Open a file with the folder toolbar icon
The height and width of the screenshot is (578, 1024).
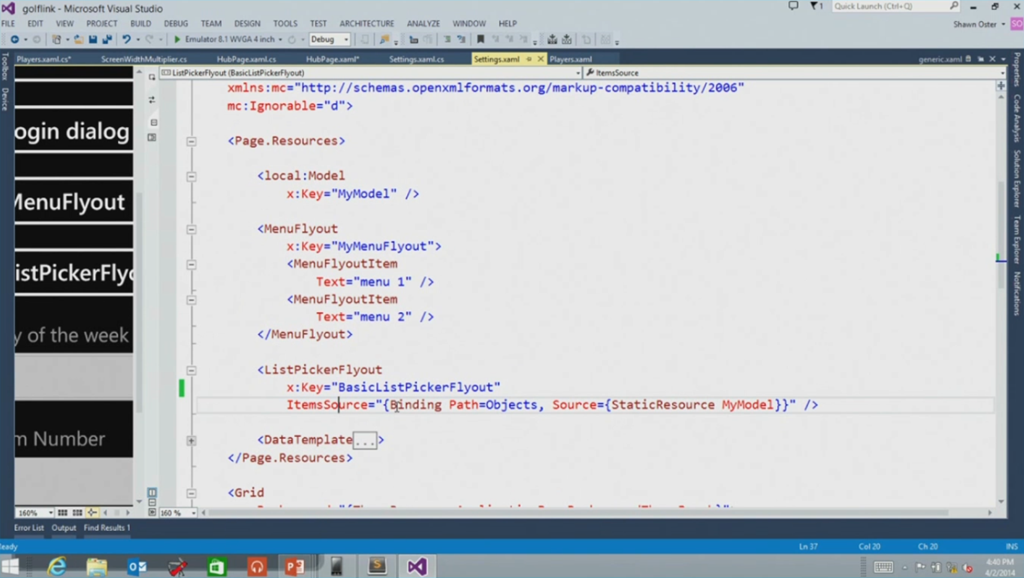point(78,40)
